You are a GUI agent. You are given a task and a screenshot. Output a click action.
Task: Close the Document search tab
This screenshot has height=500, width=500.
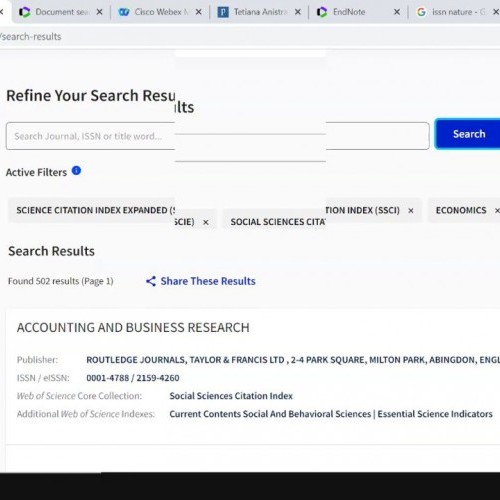tap(99, 12)
